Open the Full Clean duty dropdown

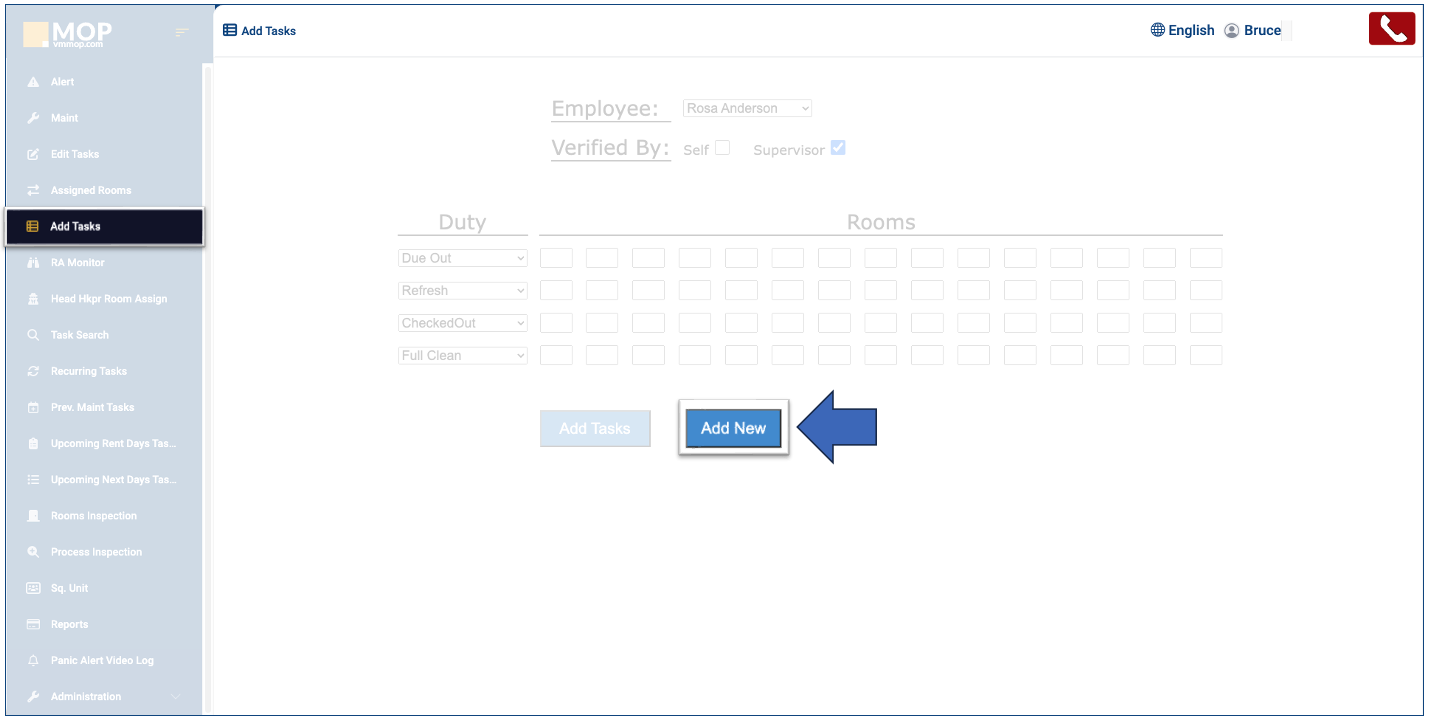click(463, 355)
